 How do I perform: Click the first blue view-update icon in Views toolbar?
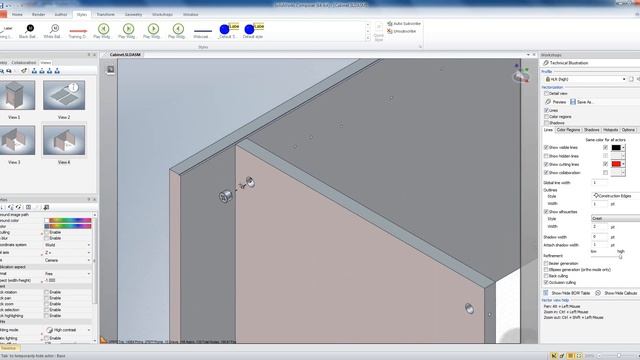point(34,71)
